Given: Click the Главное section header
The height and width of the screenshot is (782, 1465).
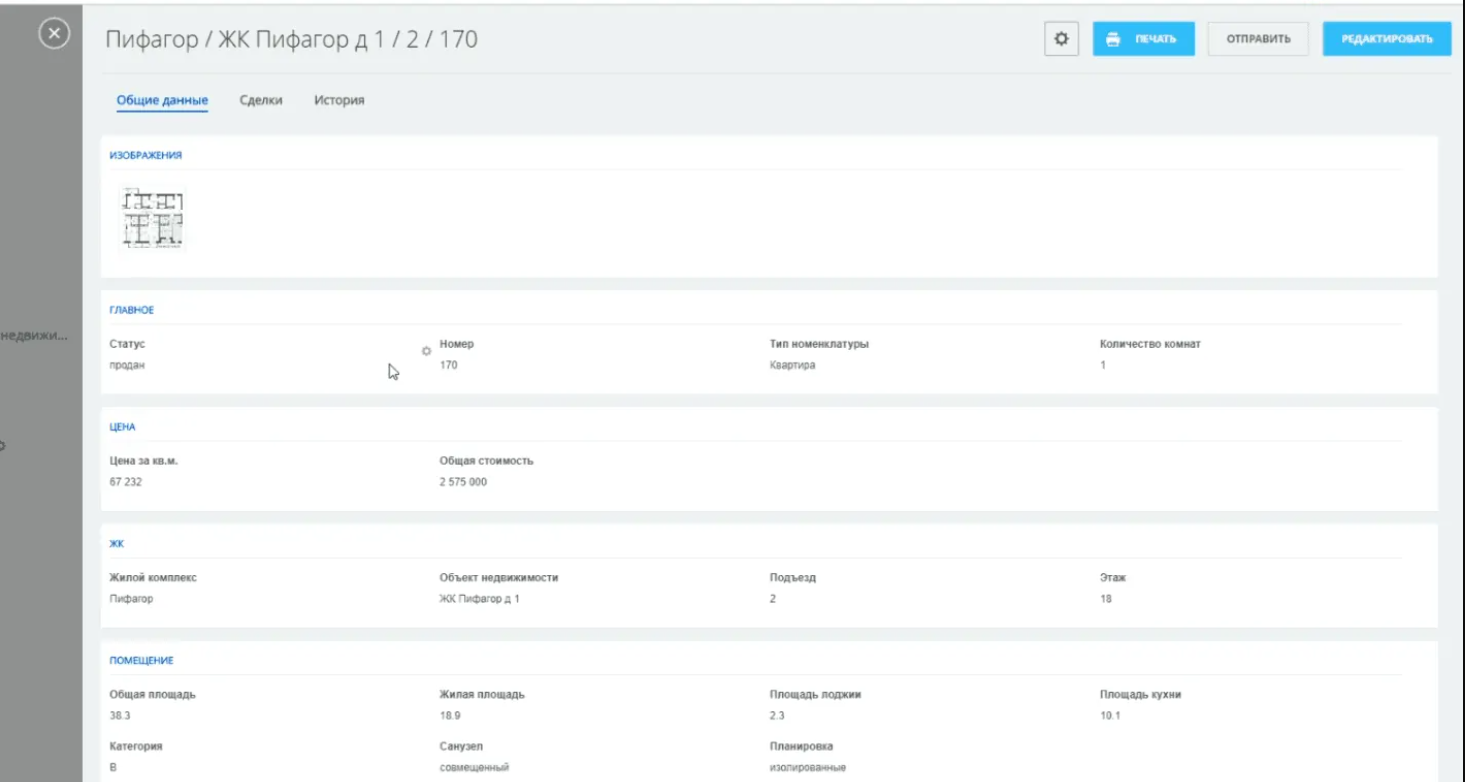Looking at the screenshot, I should pyautogui.click(x=131, y=310).
